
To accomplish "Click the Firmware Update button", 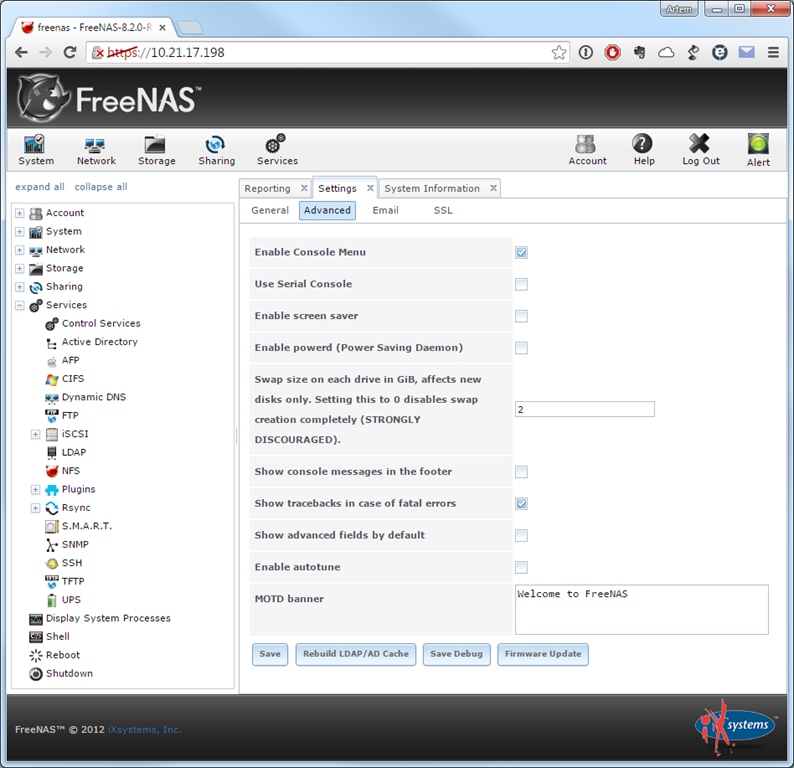I will (x=543, y=654).
